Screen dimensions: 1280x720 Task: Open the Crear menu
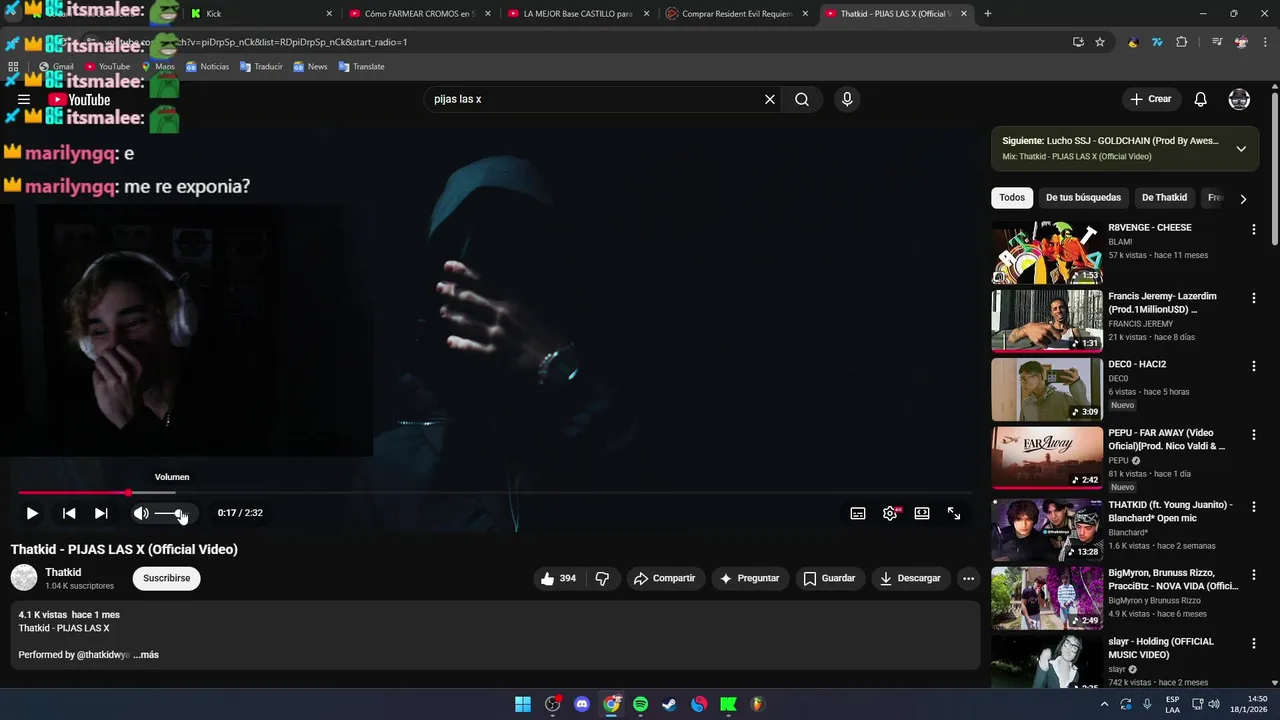coord(1150,99)
